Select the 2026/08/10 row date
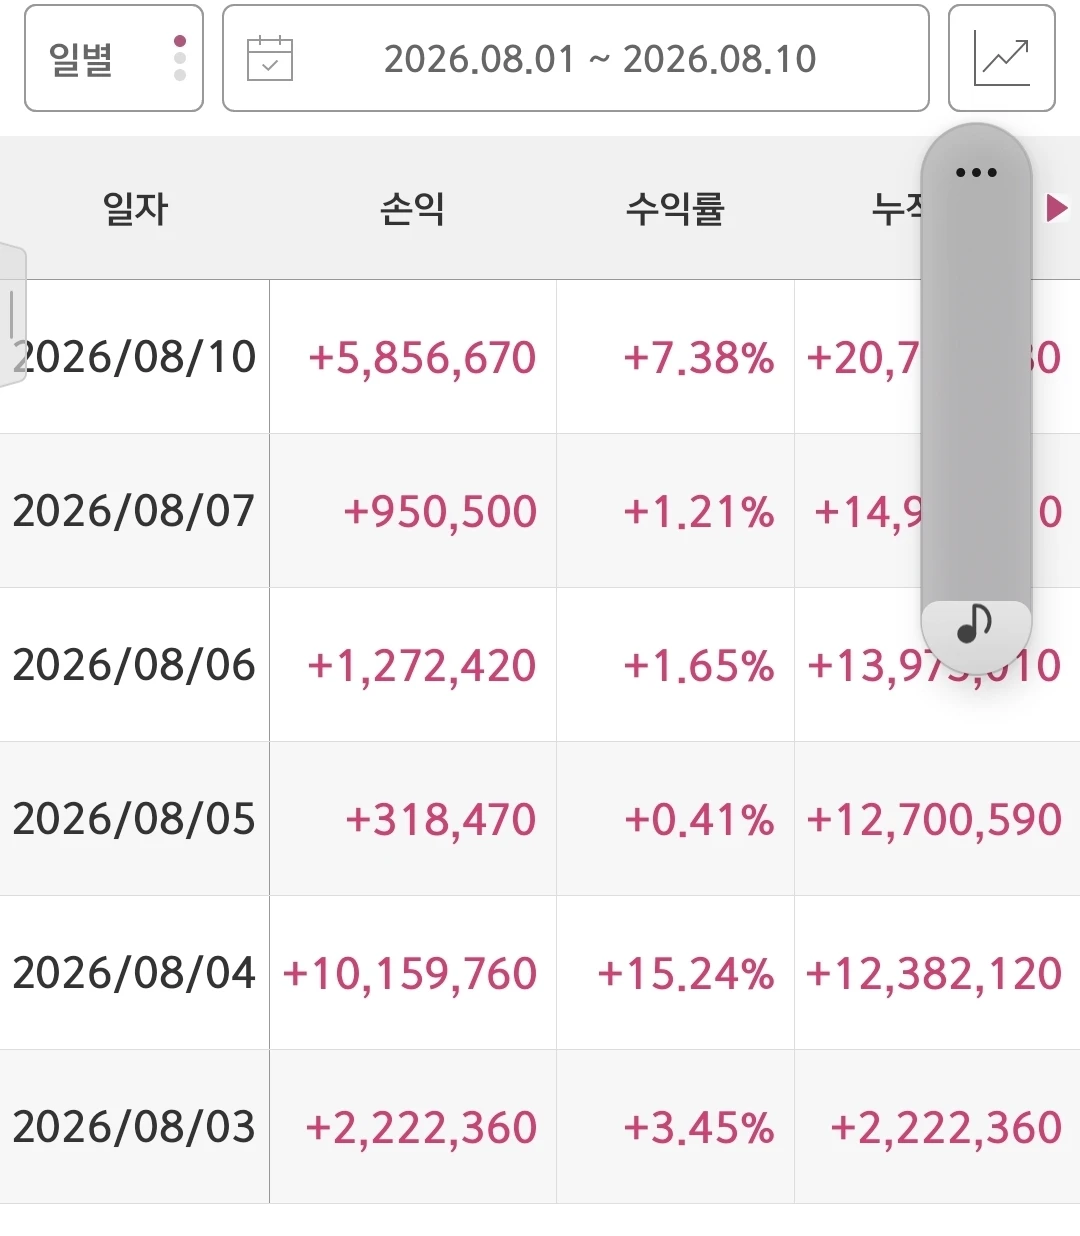 tap(134, 357)
